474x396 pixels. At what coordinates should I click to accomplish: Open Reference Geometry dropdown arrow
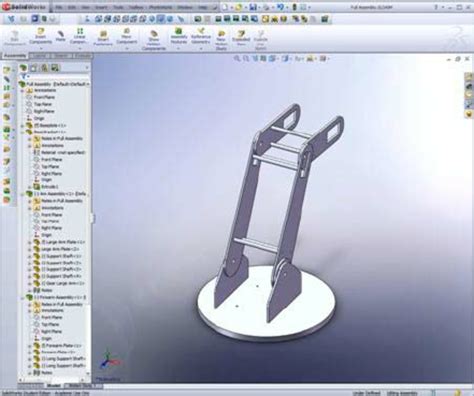201,48
